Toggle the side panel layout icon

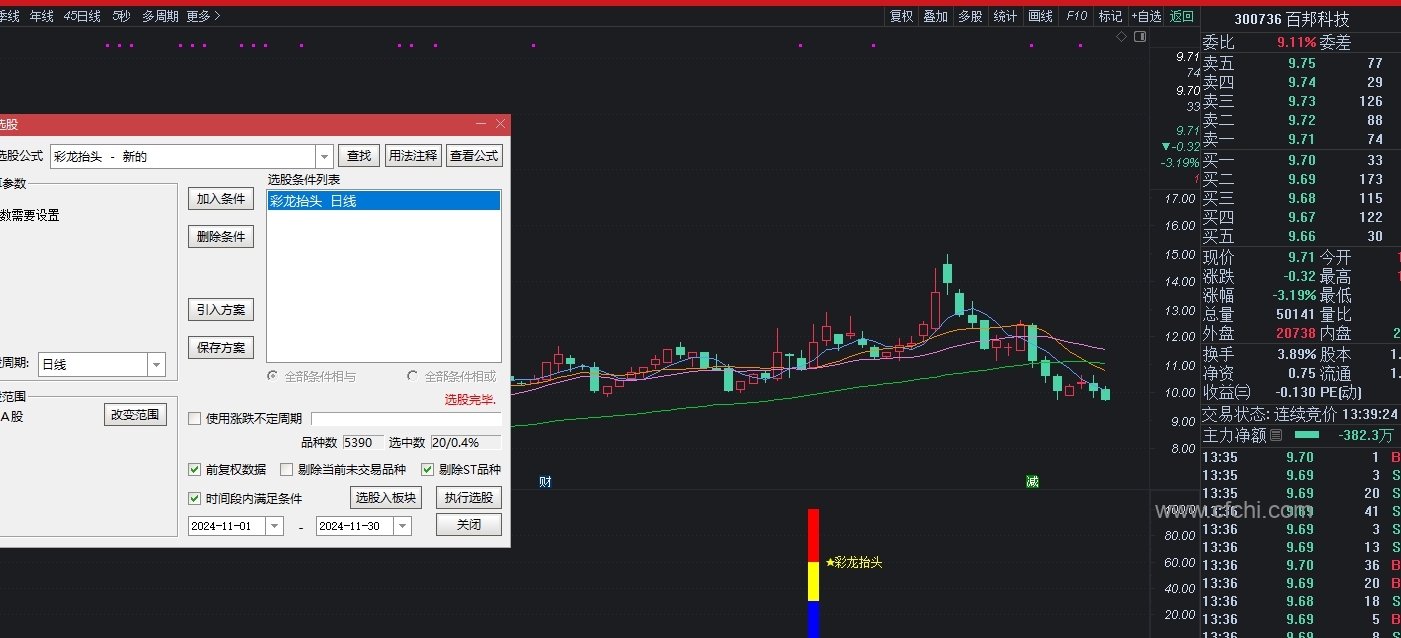pyautogui.click(x=1139, y=37)
